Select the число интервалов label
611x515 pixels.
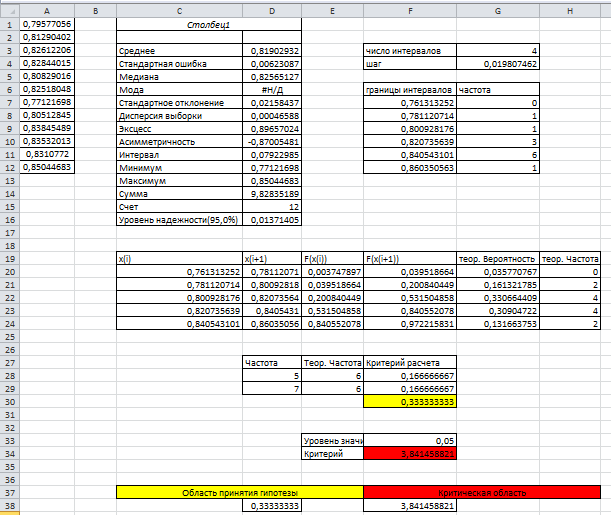(410, 51)
